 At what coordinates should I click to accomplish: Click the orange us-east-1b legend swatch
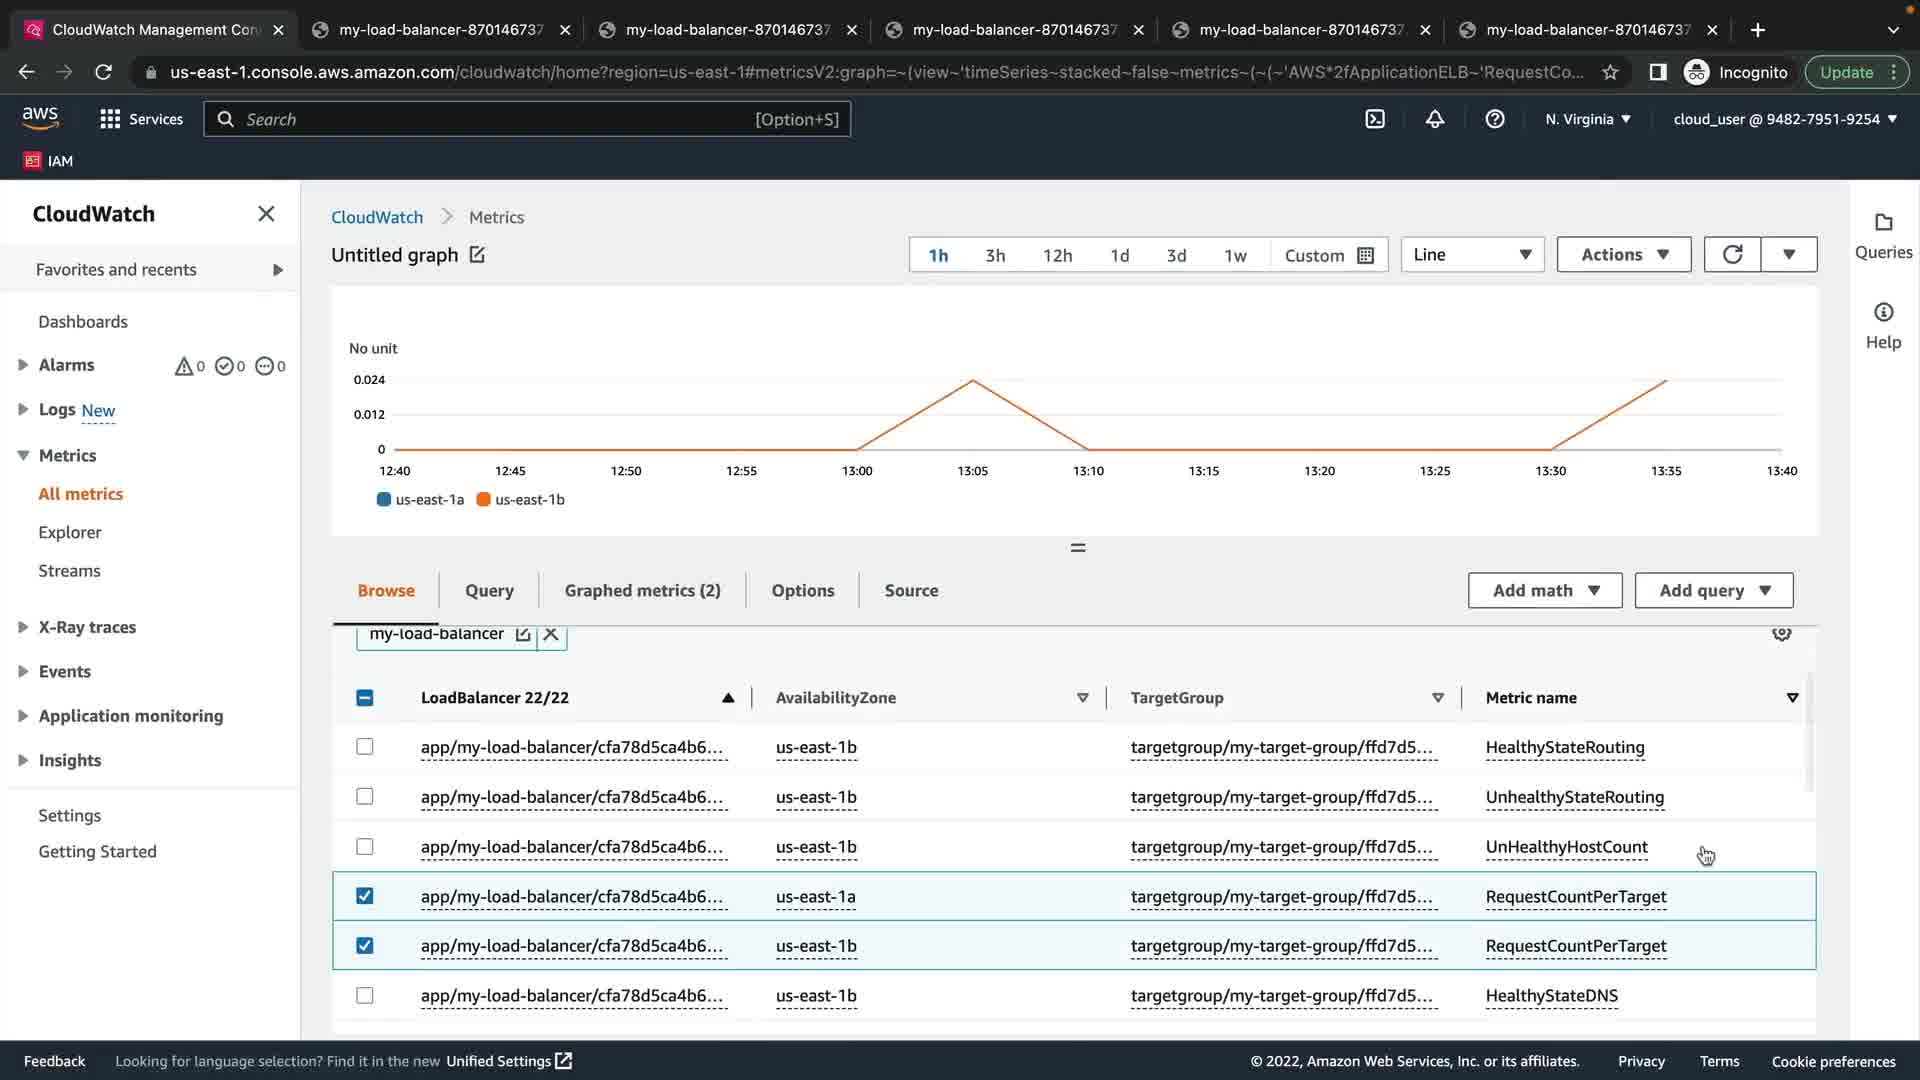tap(484, 500)
